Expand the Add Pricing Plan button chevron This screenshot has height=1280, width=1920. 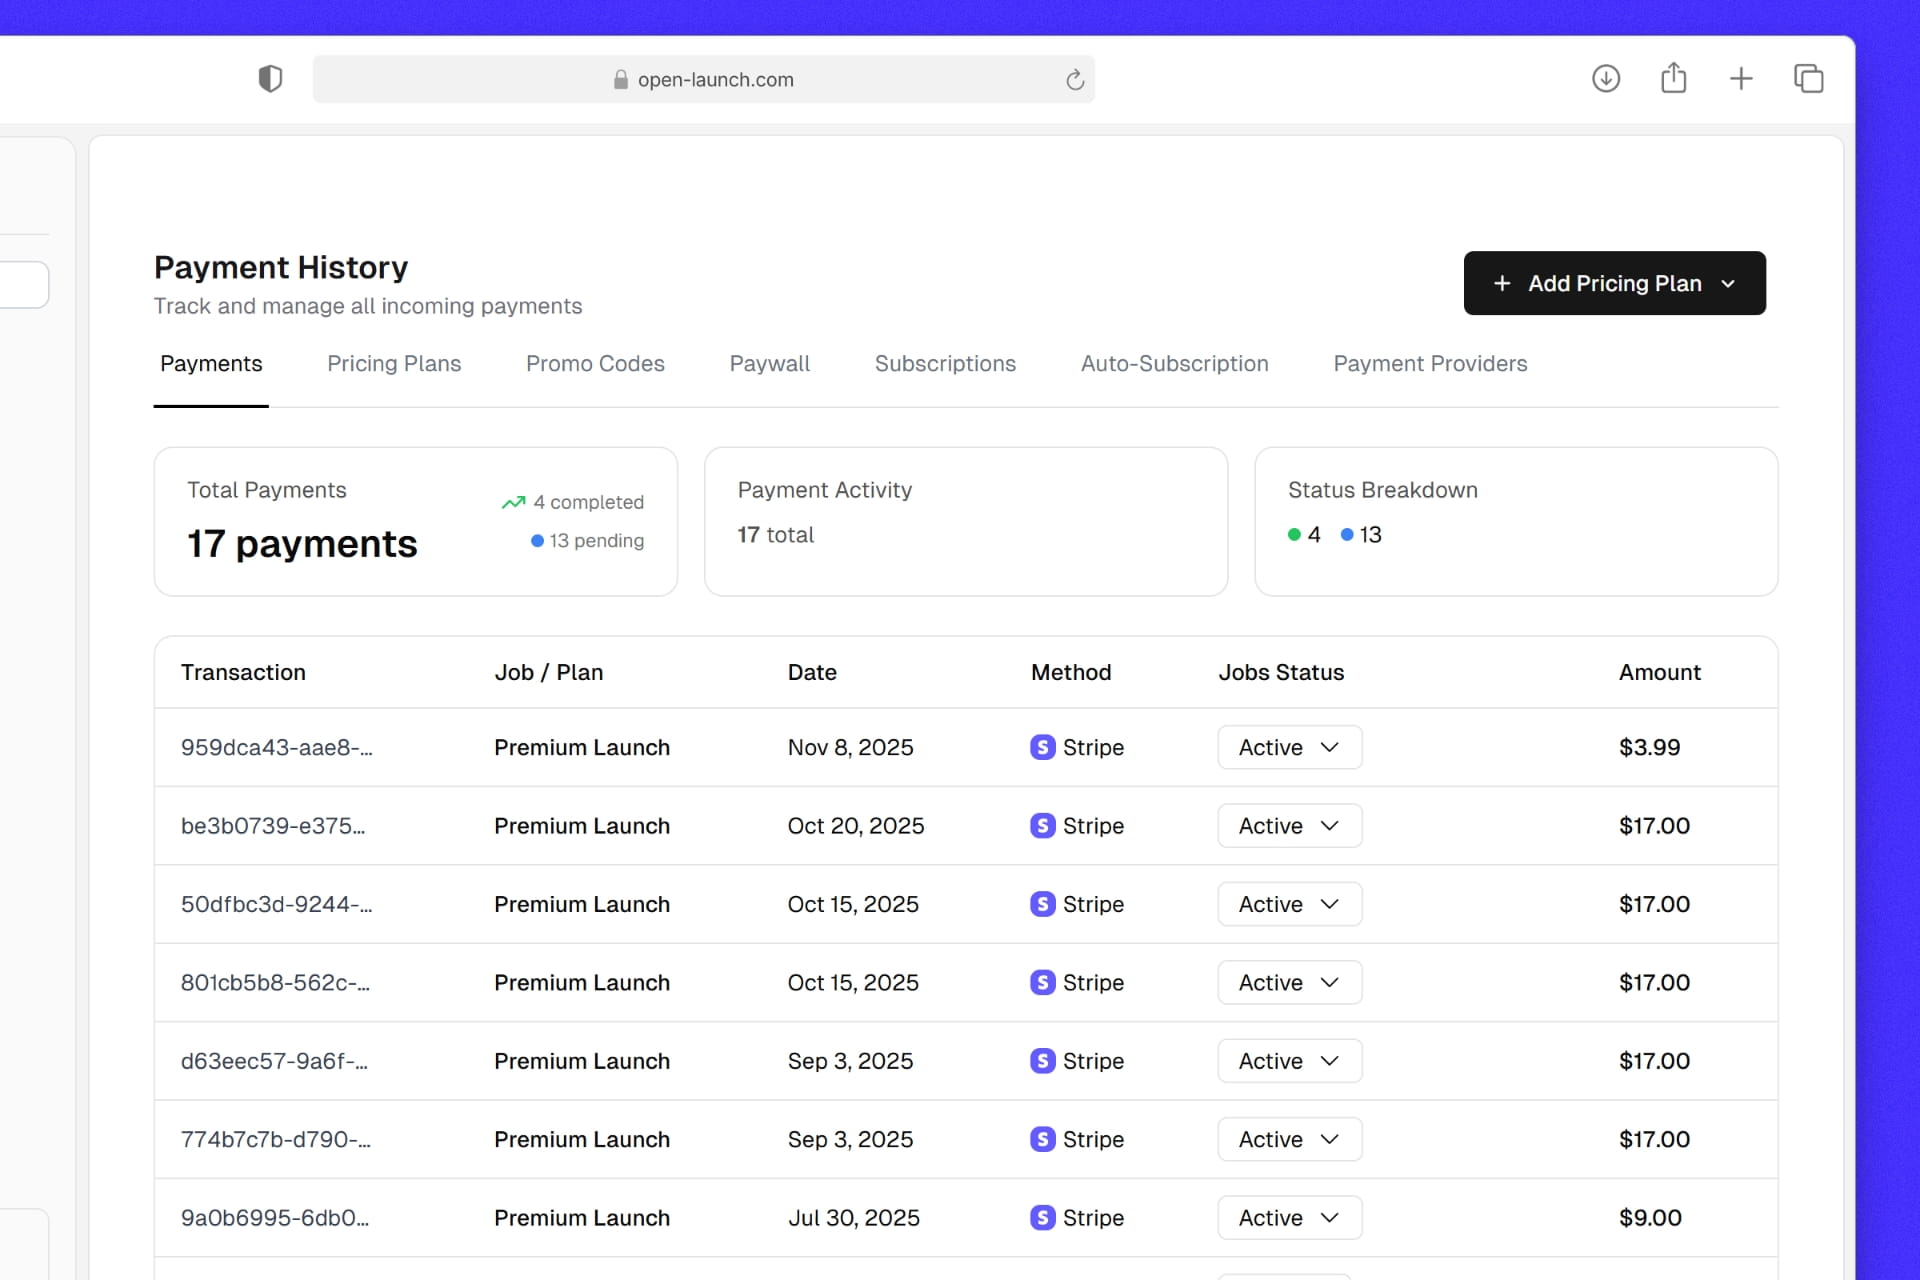coord(1728,284)
